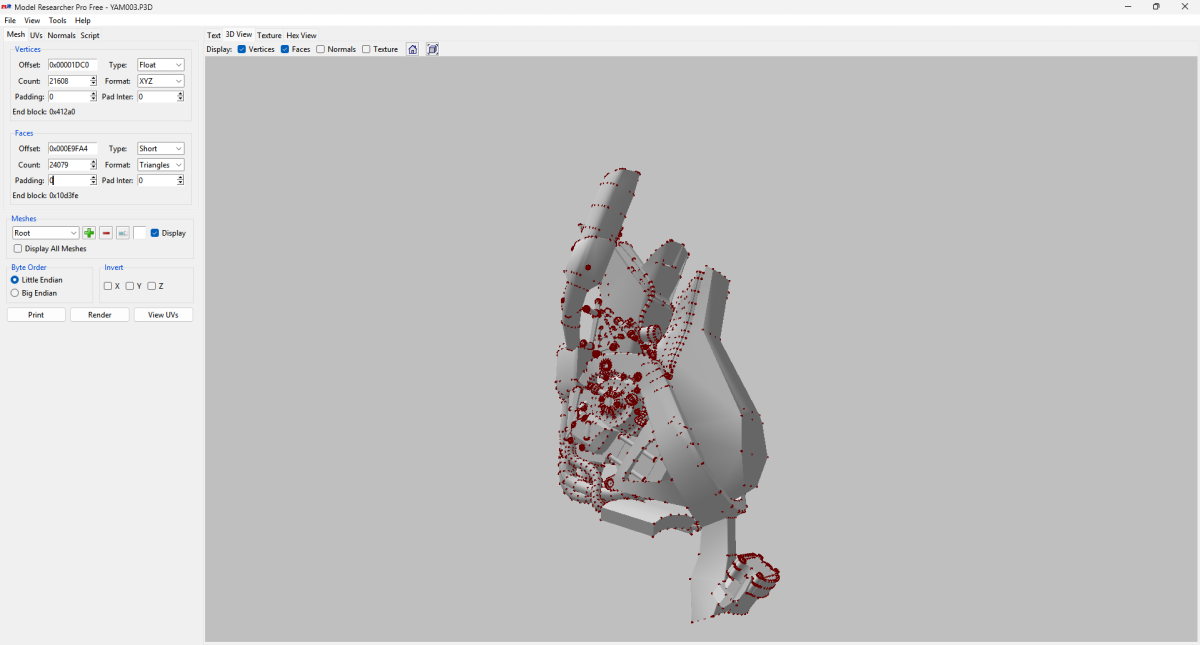Add a new mesh with the green plus icon
This screenshot has width=1200, height=645.
[89, 233]
